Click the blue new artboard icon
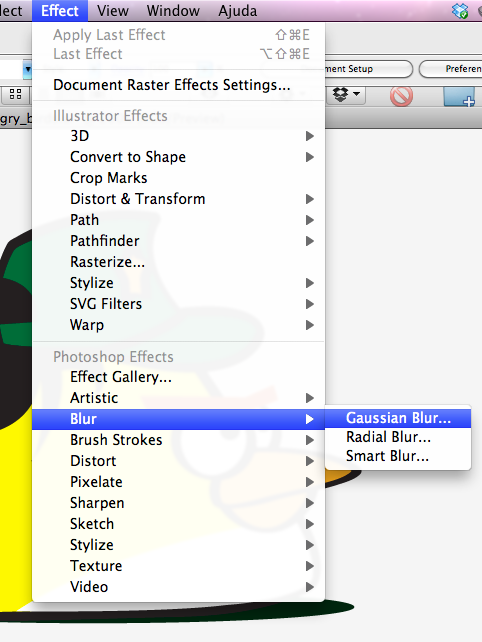Screen dimensions: 482x642 point(459,97)
